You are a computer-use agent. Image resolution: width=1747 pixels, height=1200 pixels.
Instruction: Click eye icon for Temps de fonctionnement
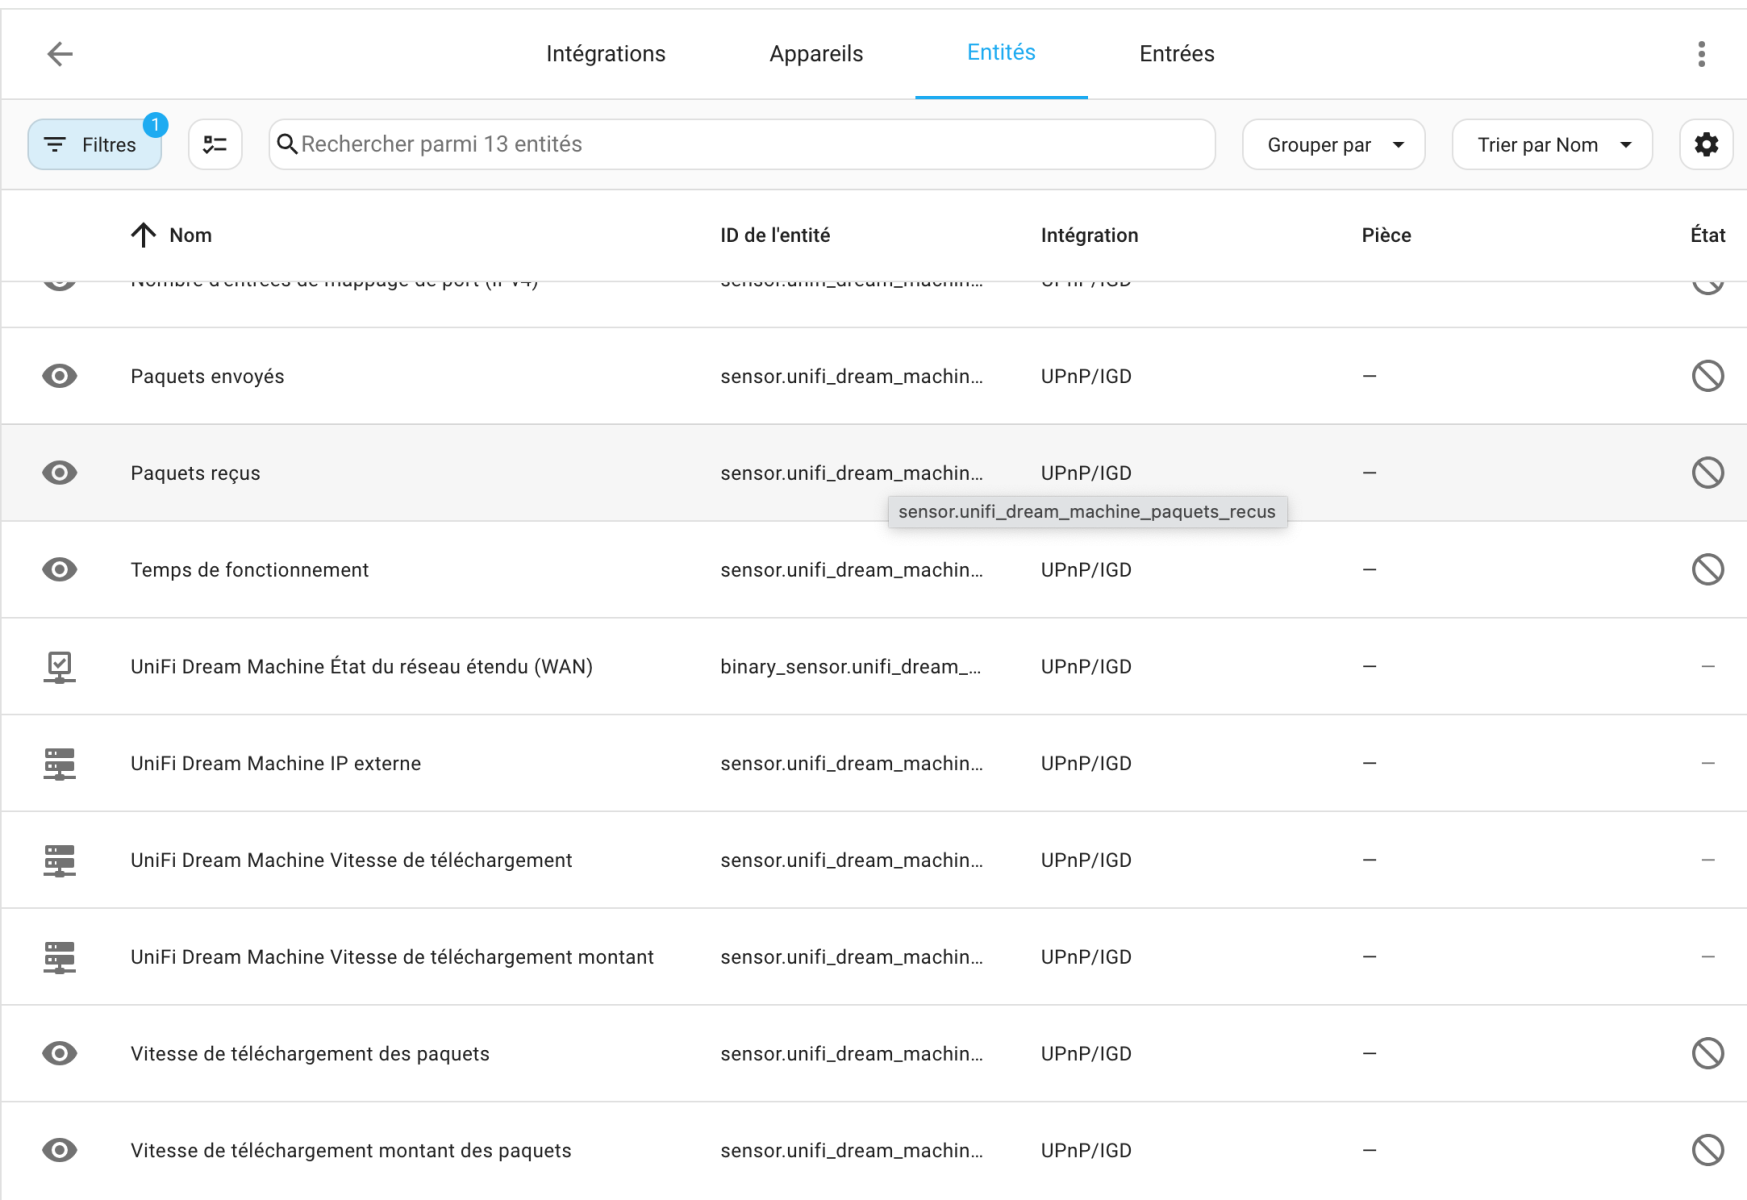click(x=60, y=570)
